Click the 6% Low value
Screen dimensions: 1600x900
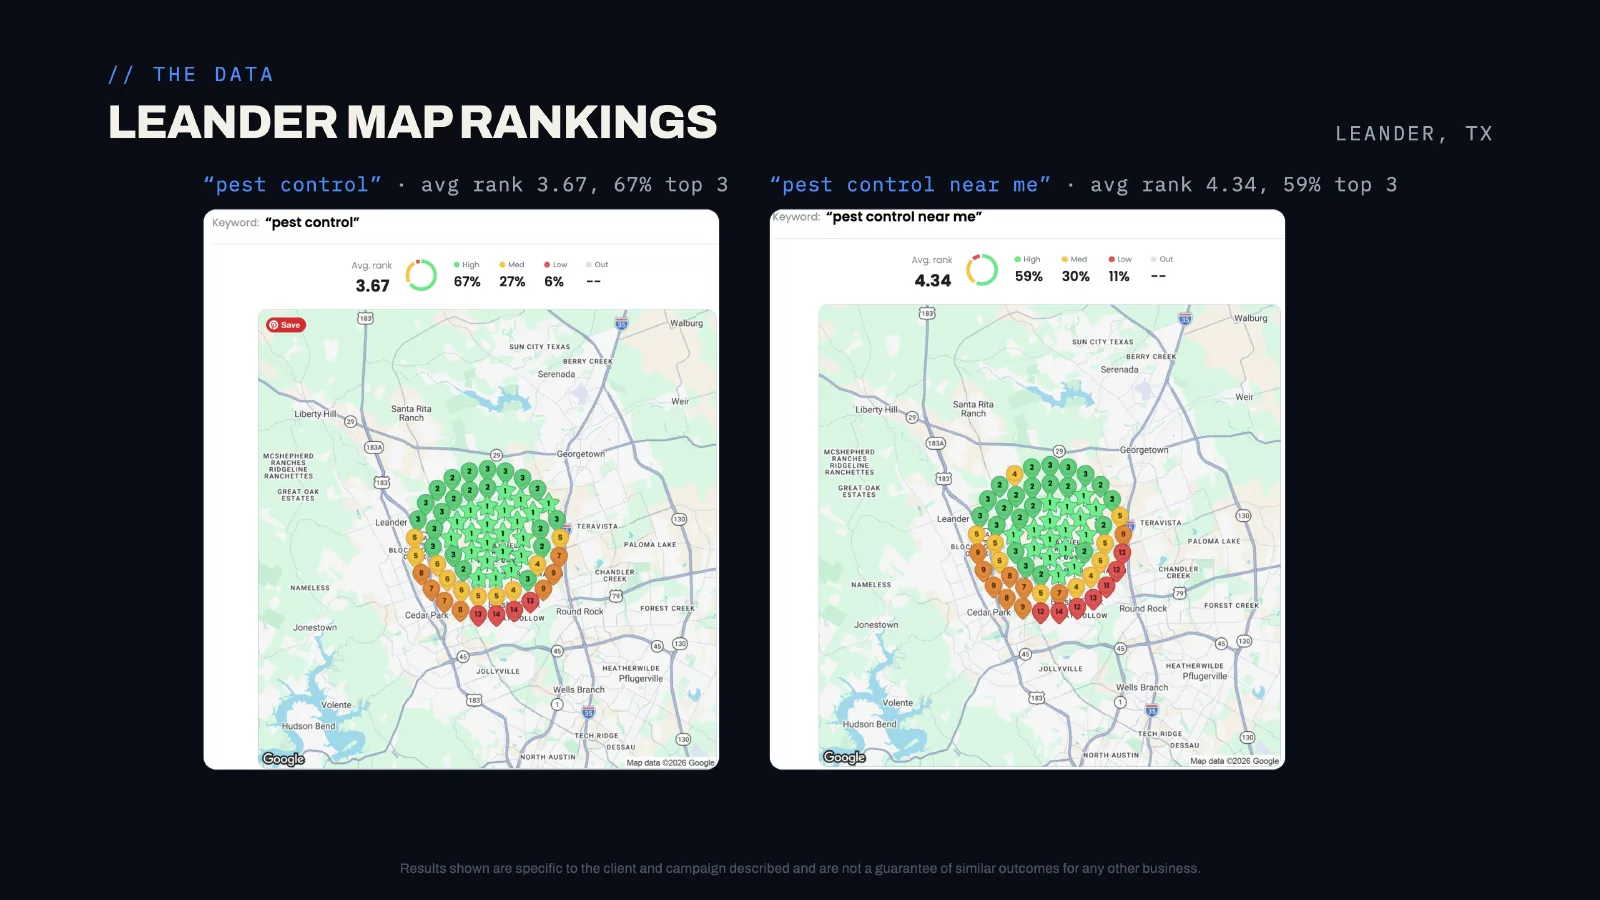554,282
